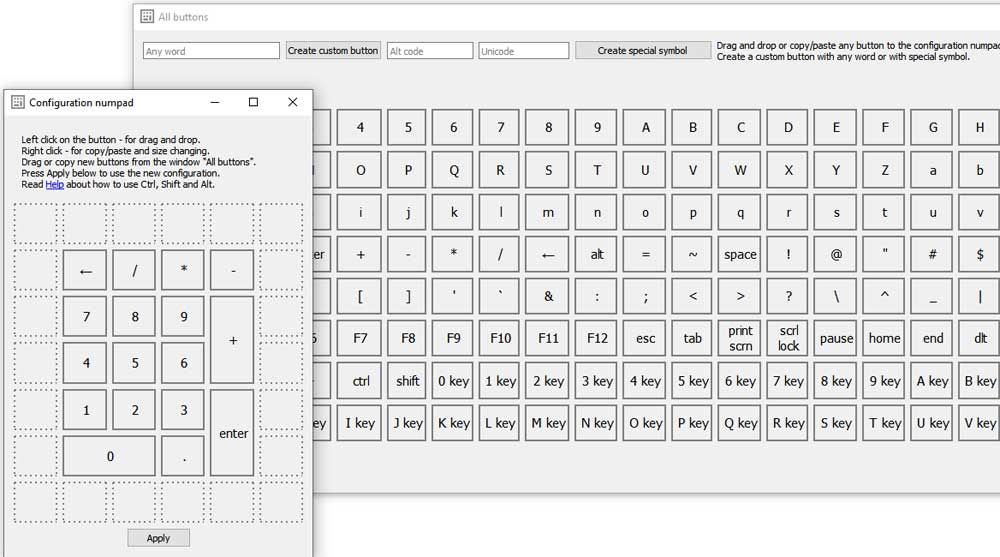
Task: Click the uppercase W button
Action: point(740,170)
